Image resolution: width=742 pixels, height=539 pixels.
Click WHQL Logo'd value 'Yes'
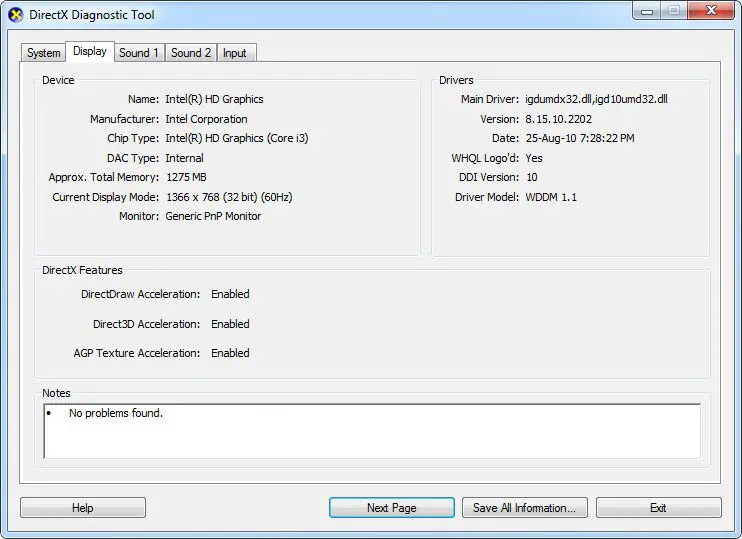point(534,158)
